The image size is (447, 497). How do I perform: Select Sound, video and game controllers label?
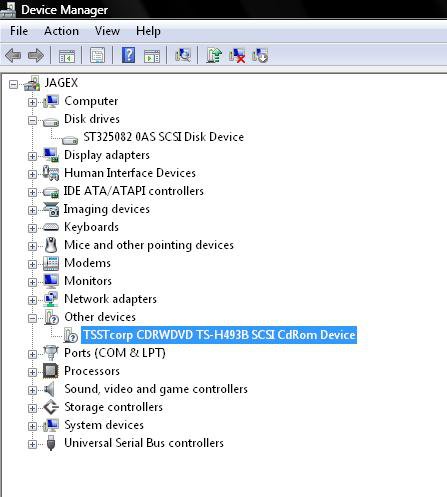(156, 389)
